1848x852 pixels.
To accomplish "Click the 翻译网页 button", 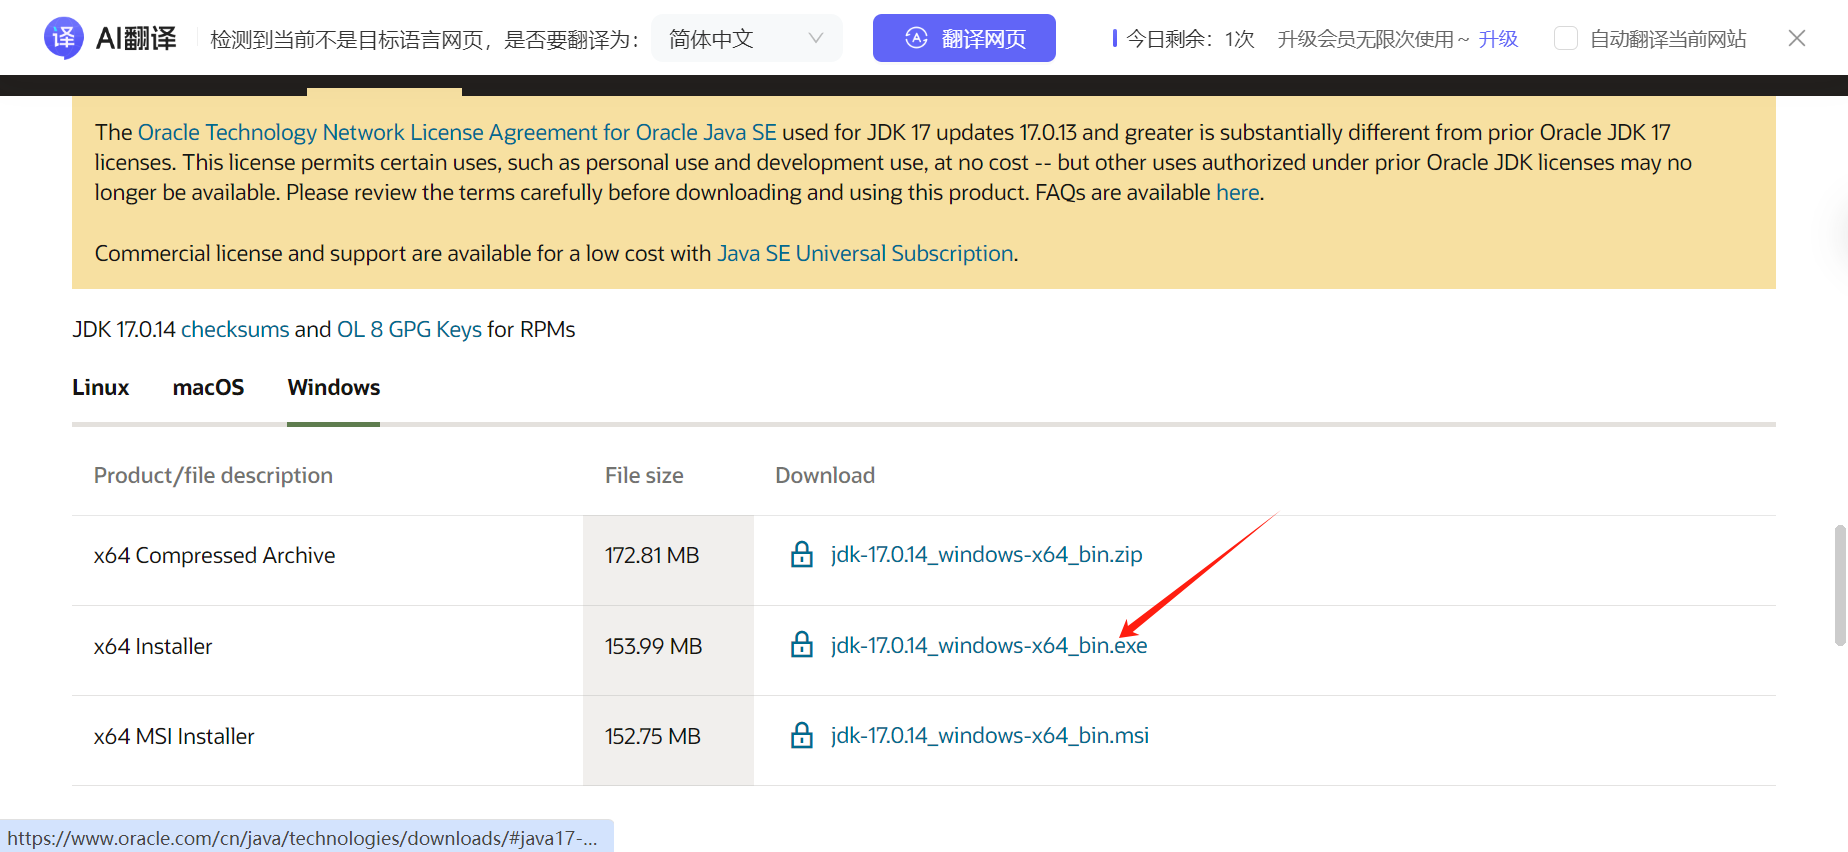I will (x=964, y=38).
